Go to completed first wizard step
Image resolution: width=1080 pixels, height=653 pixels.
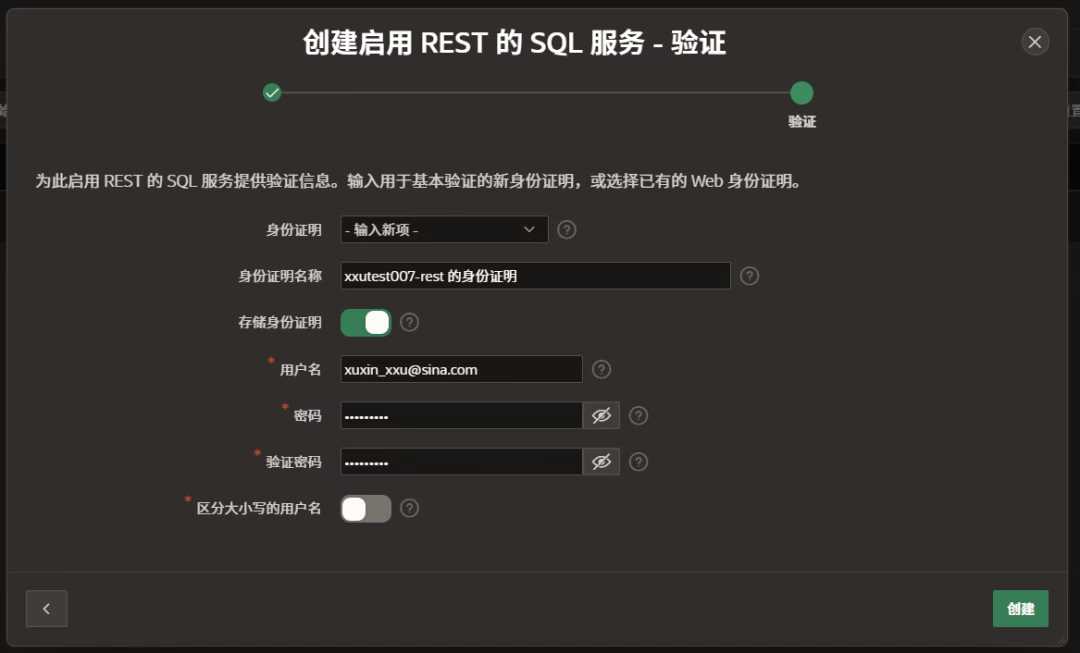[x=272, y=93]
